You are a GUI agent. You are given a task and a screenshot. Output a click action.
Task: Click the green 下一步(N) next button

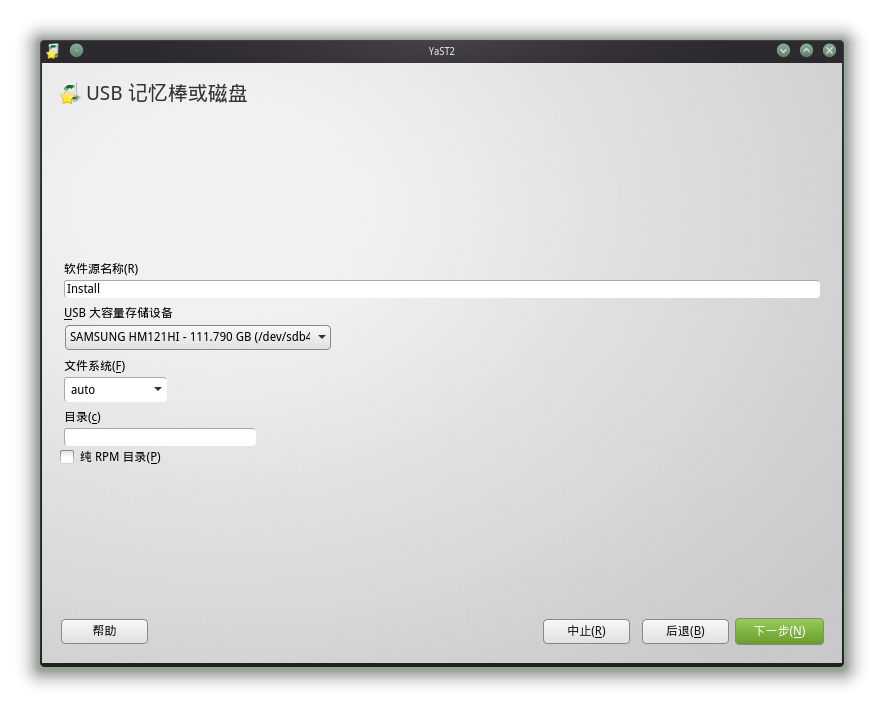tap(779, 631)
